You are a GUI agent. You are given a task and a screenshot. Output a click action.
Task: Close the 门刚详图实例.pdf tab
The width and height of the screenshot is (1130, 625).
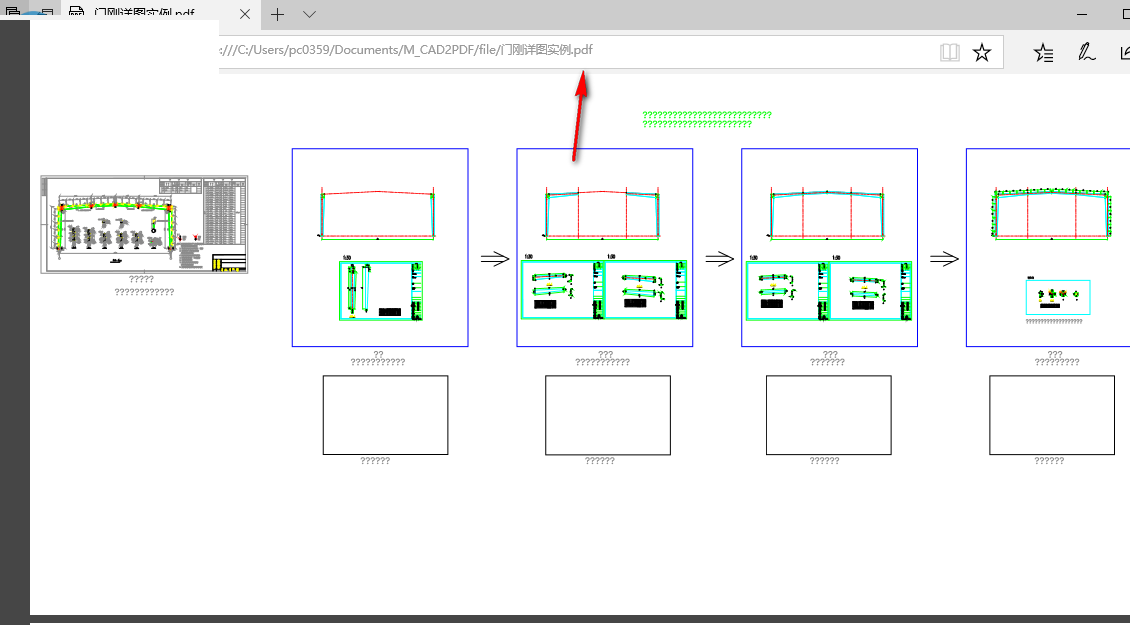[x=244, y=15]
